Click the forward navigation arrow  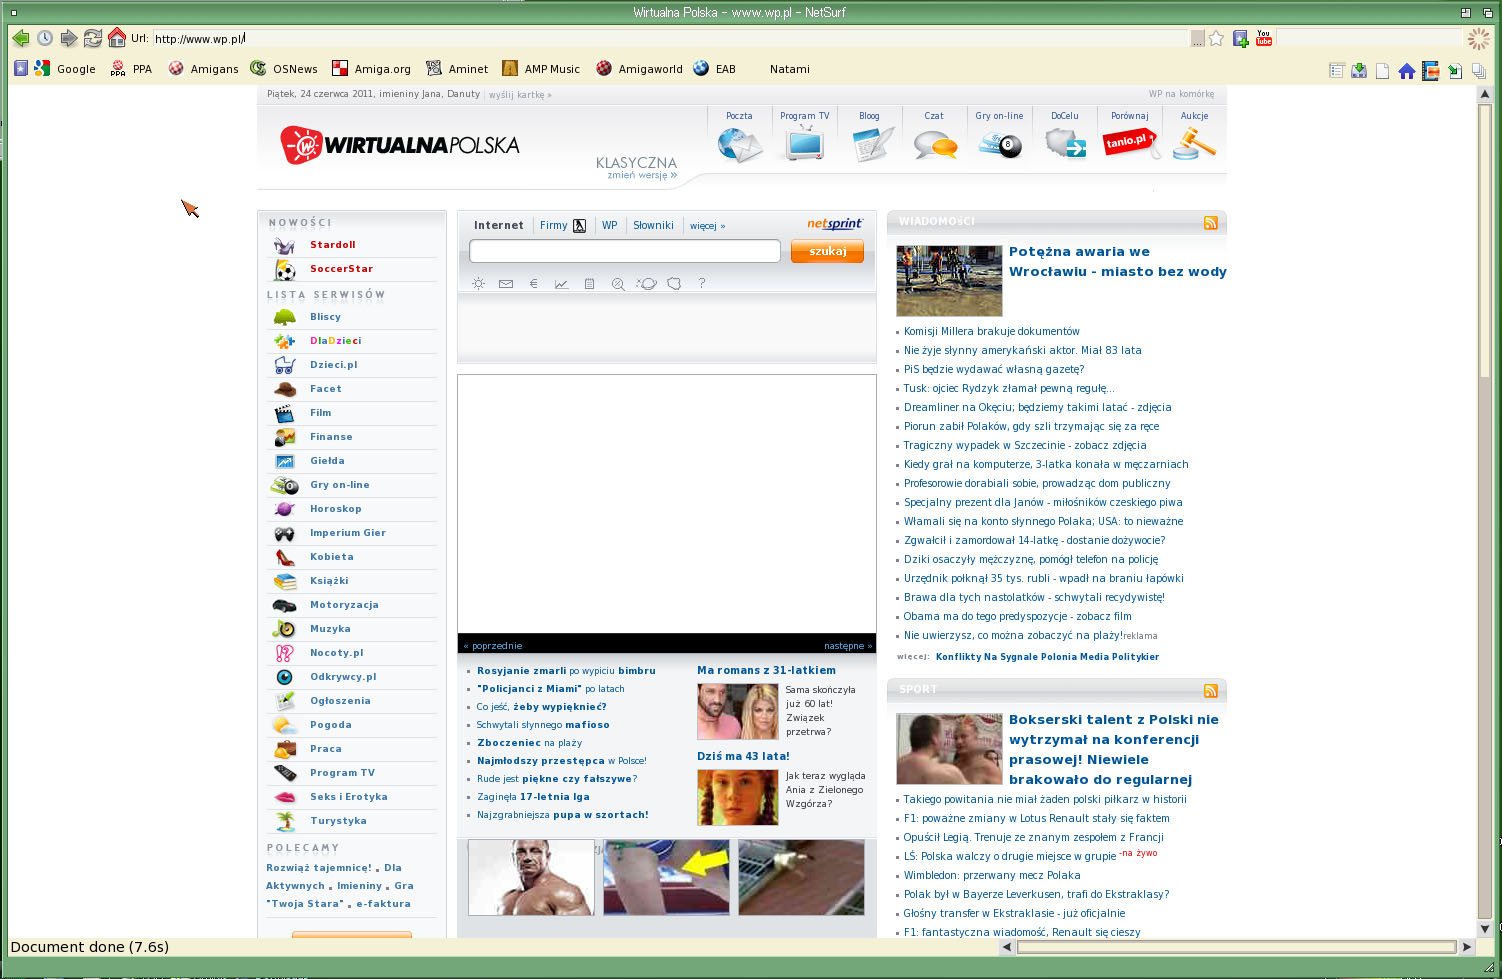click(69, 38)
